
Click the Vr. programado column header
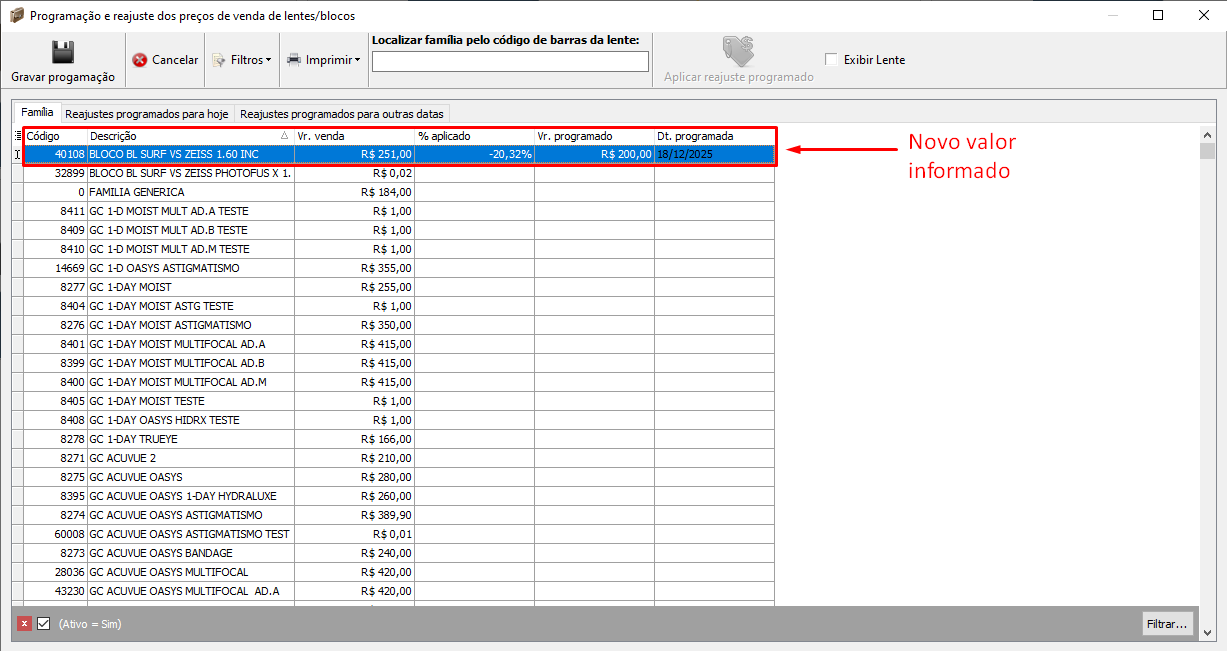[x=593, y=136]
